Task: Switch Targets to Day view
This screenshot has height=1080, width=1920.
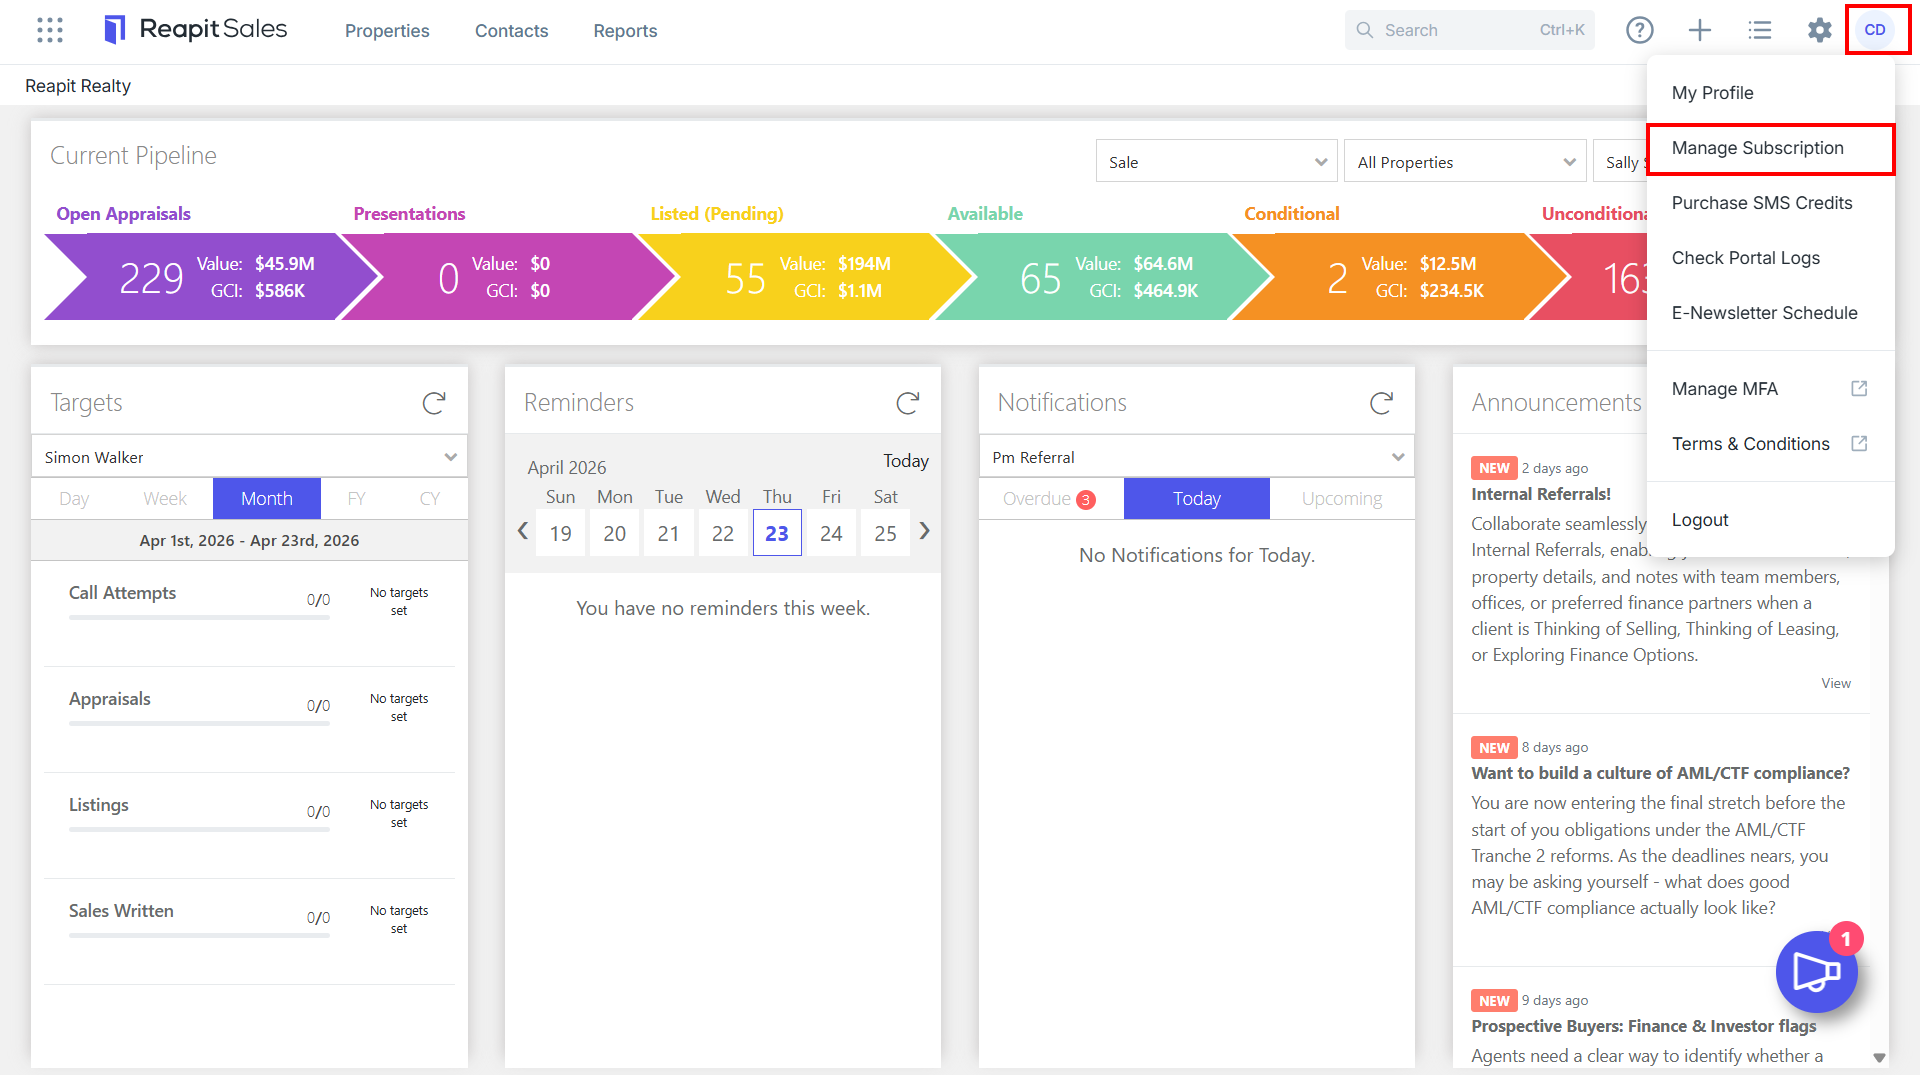Action: (74, 498)
